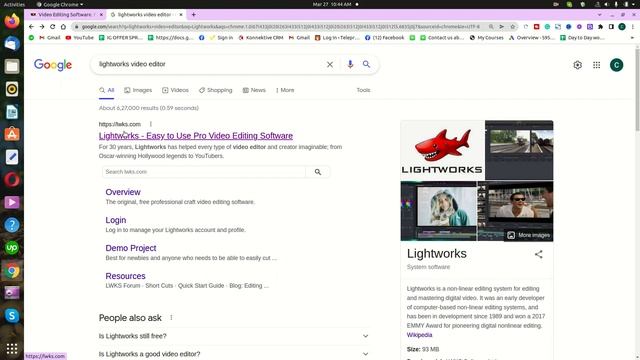
Task: Switch to Shopping results tab
Action: click(215, 90)
